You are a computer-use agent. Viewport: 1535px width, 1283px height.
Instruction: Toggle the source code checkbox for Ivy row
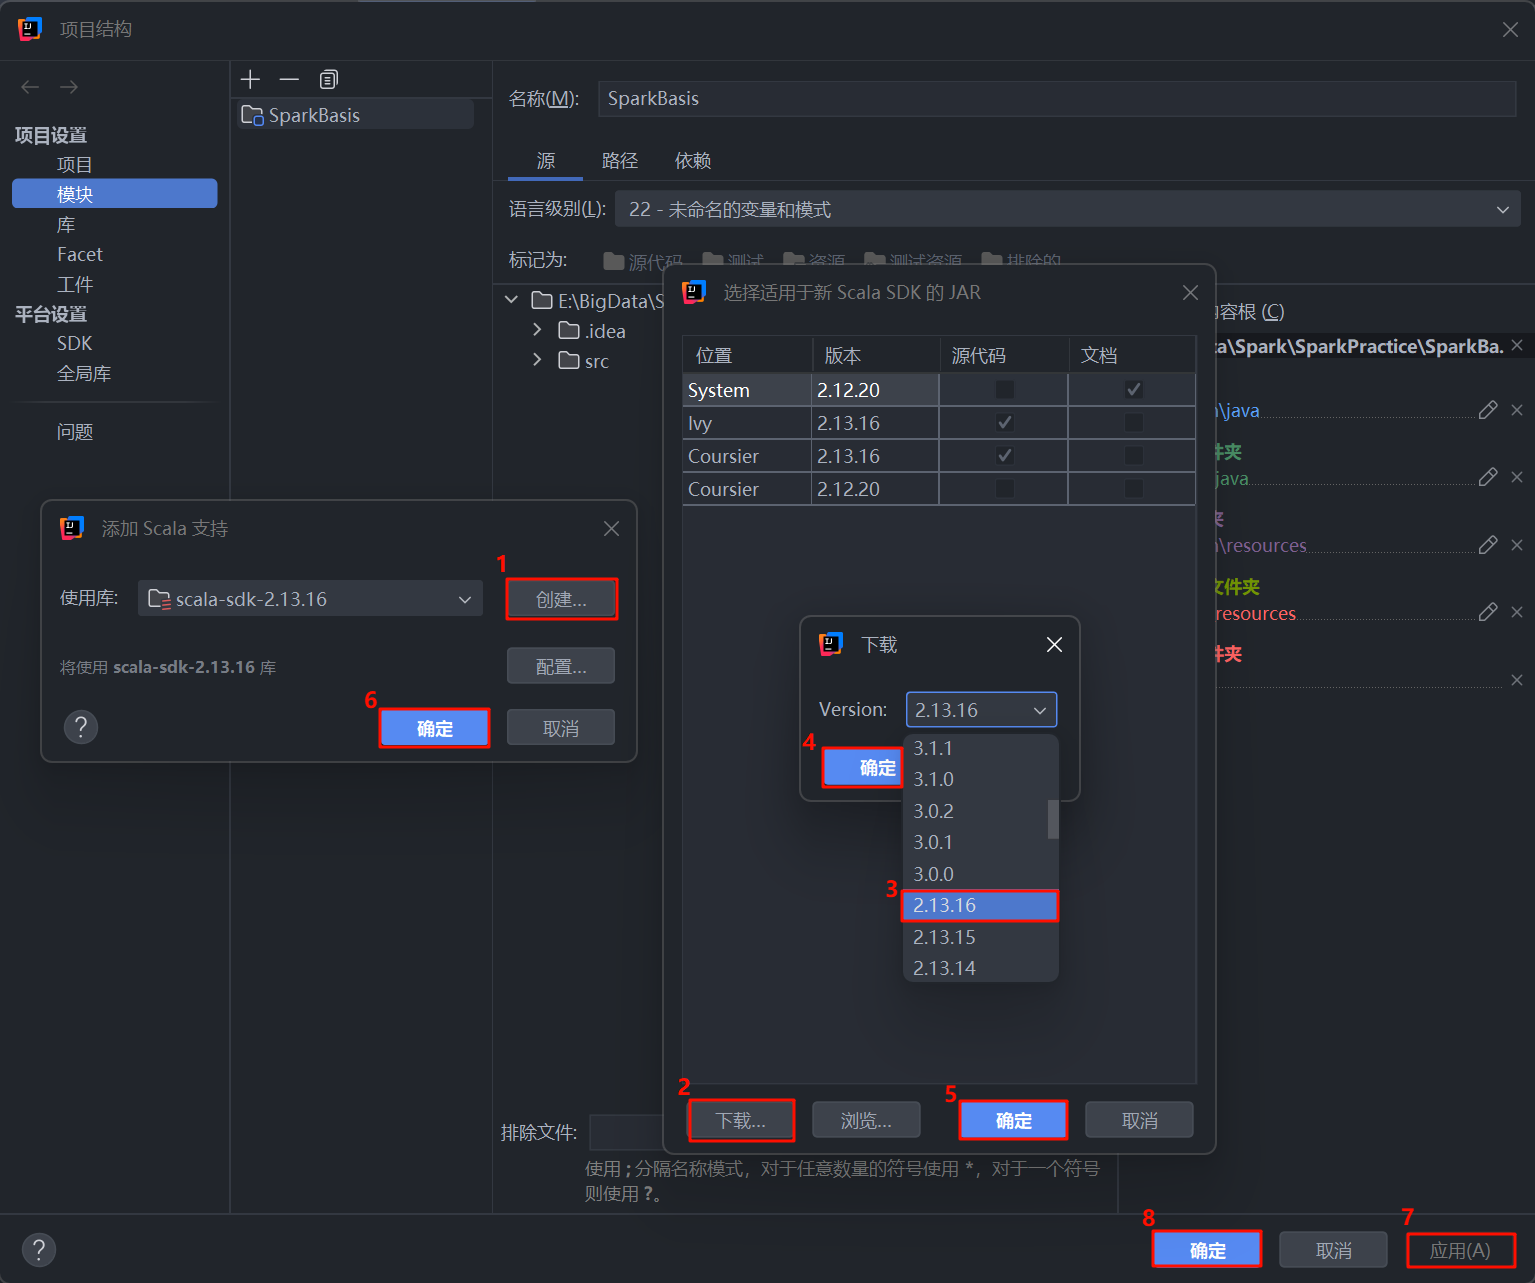tap(1004, 423)
